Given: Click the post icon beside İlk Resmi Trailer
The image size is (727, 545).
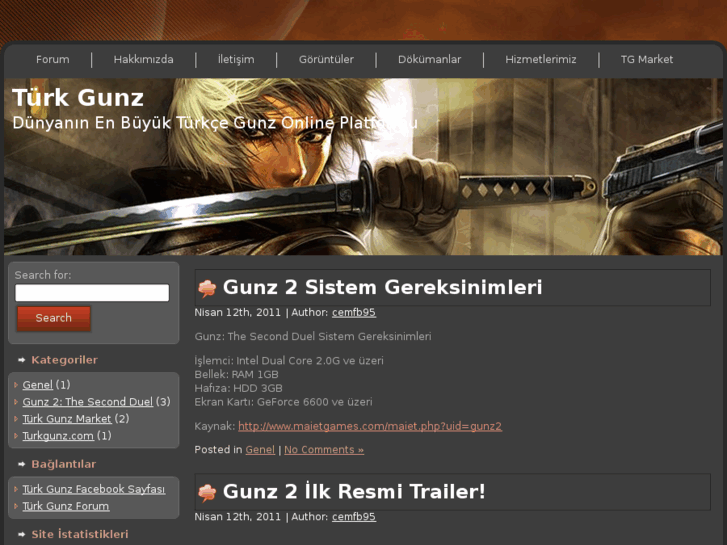Looking at the screenshot, I should click(207, 492).
